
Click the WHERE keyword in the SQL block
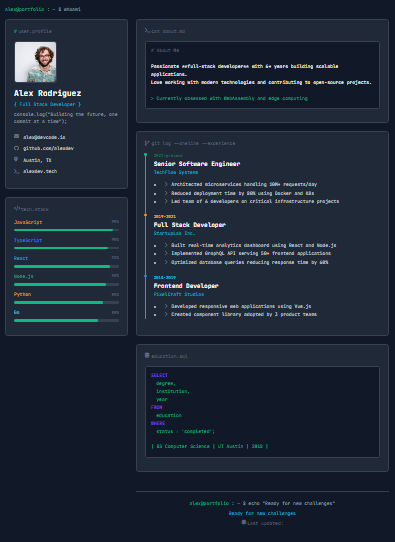[158, 423]
